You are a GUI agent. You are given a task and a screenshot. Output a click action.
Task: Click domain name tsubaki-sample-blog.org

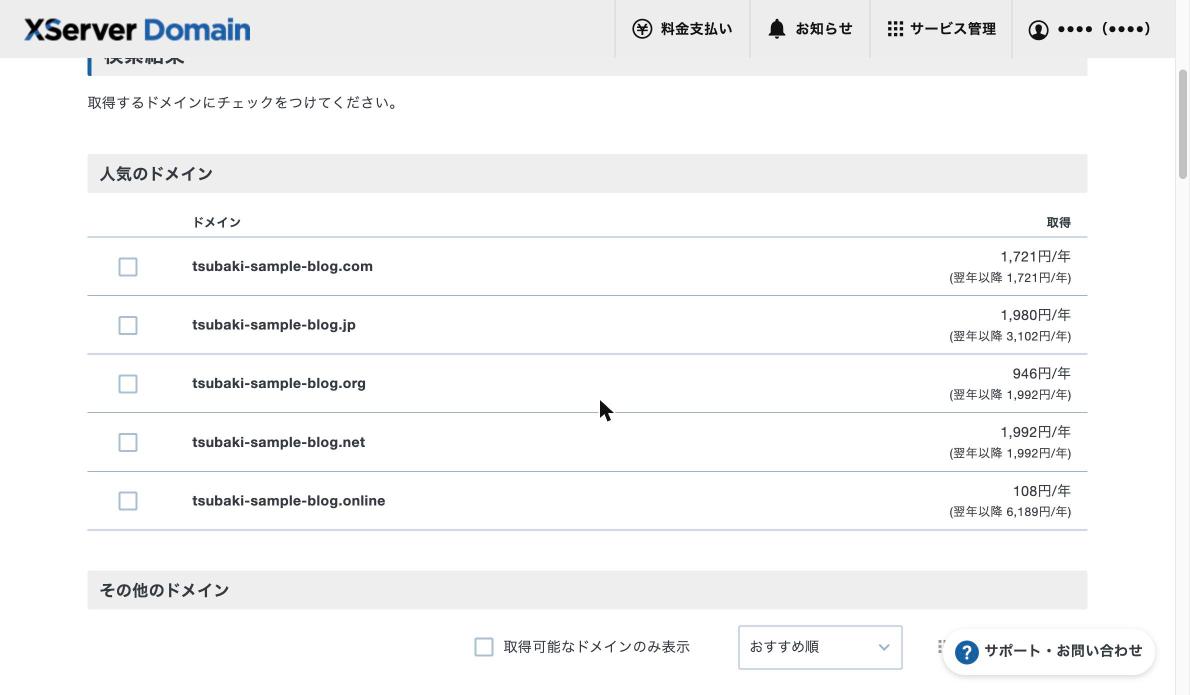(x=279, y=383)
